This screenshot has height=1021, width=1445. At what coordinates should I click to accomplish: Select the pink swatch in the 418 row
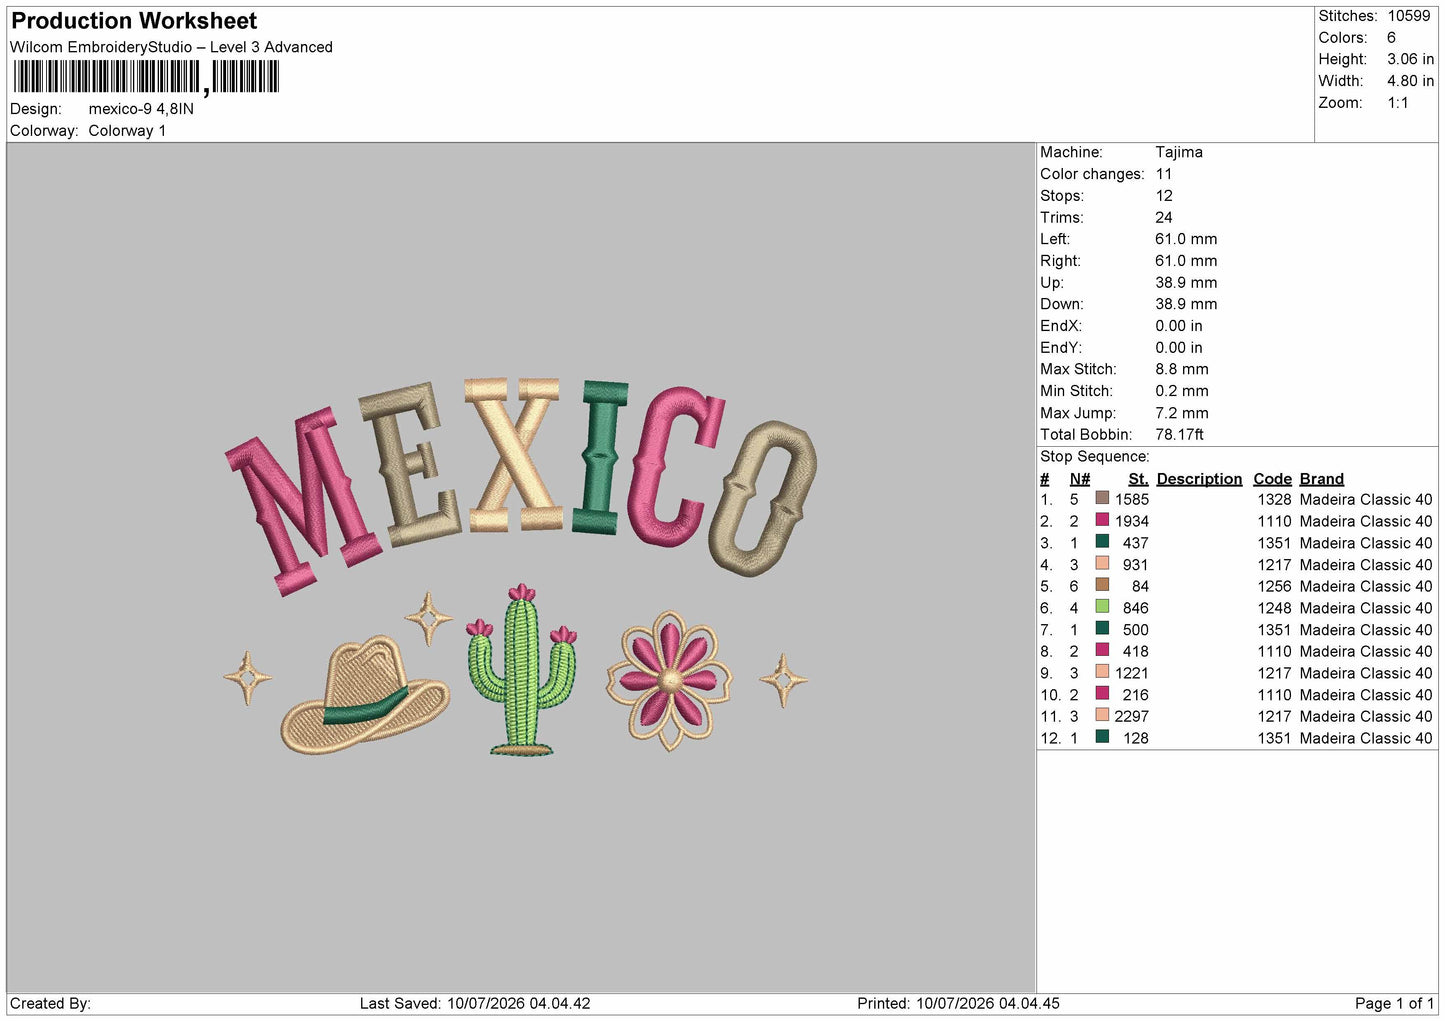[1102, 650]
